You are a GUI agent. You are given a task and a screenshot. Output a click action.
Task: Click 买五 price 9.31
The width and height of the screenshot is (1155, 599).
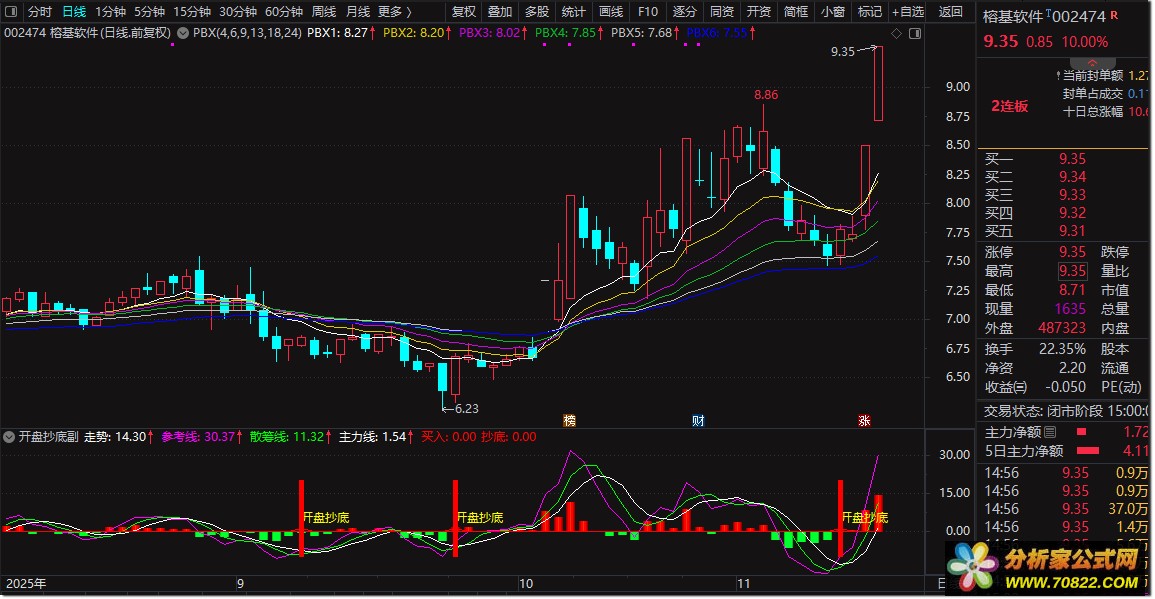pos(1072,231)
